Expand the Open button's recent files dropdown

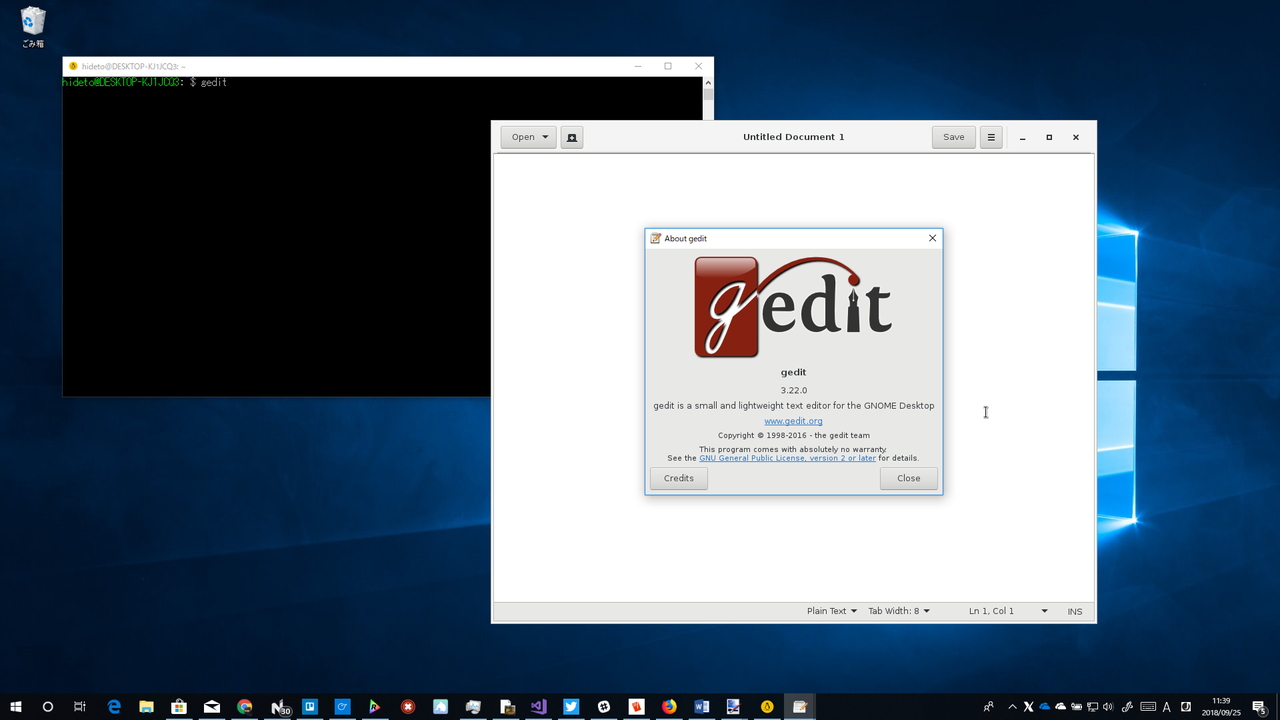(546, 137)
